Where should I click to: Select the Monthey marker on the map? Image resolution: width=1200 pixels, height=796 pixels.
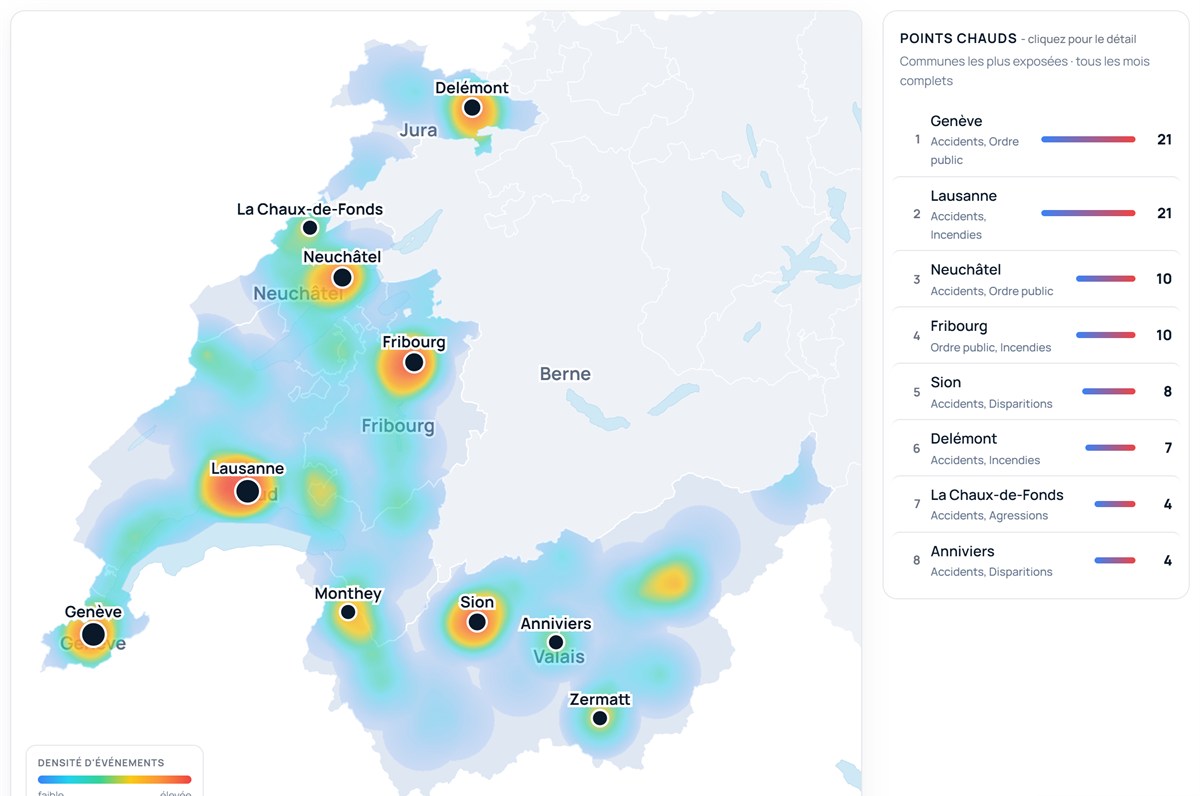click(348, 612)
